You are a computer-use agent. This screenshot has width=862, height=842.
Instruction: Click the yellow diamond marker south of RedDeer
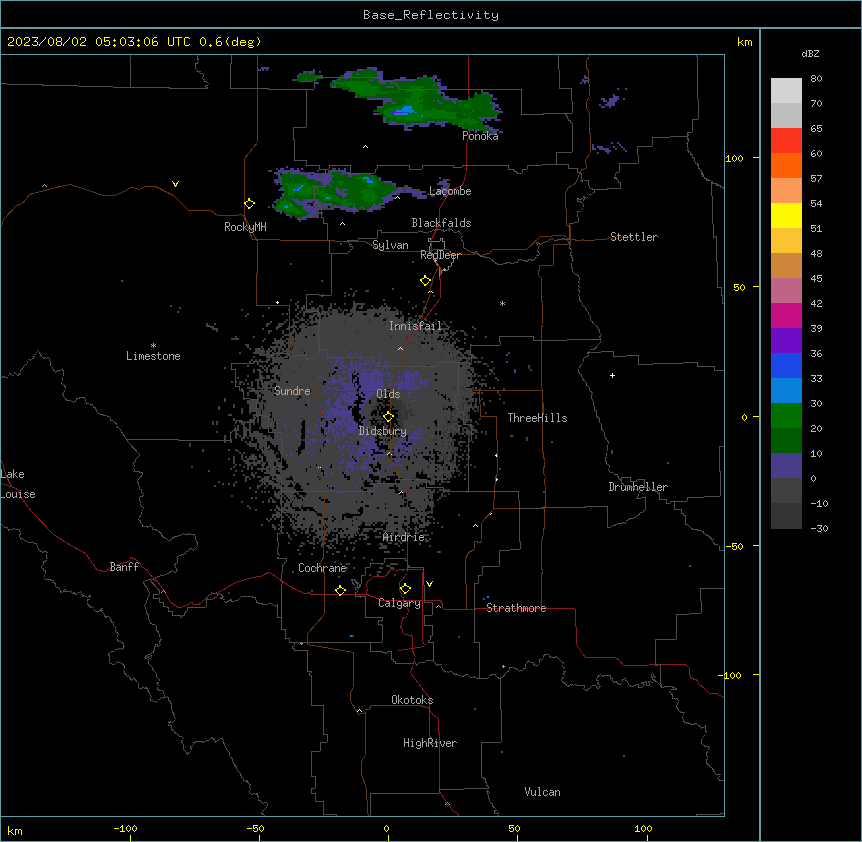(426, 281)
